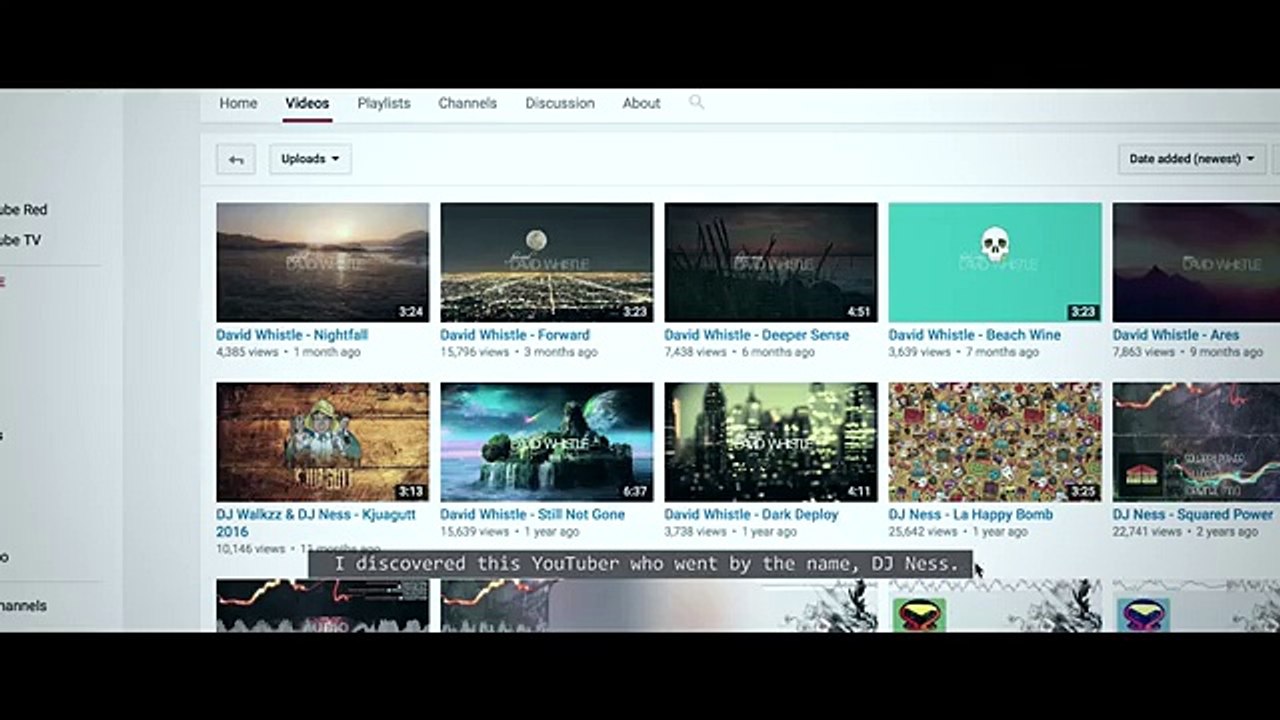
Task: Click the "15,639 views" count text
Action: click(474, 532)
